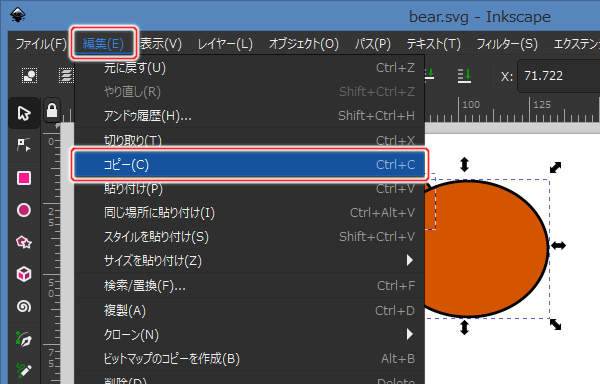600x384 pixels.
Task: Expand サイズを貼り付け(Z) submenu
Action: tap(249, 260)
